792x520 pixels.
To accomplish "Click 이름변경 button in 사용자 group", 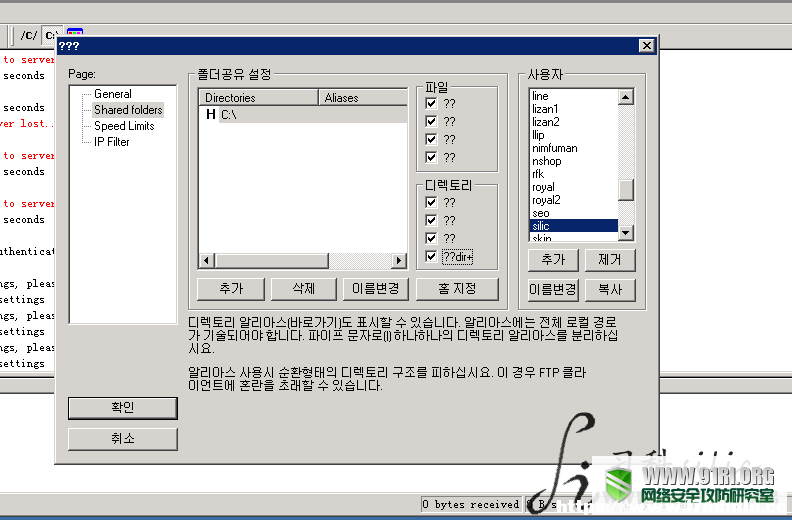I will pyautogui.click(x=553, y=290).
